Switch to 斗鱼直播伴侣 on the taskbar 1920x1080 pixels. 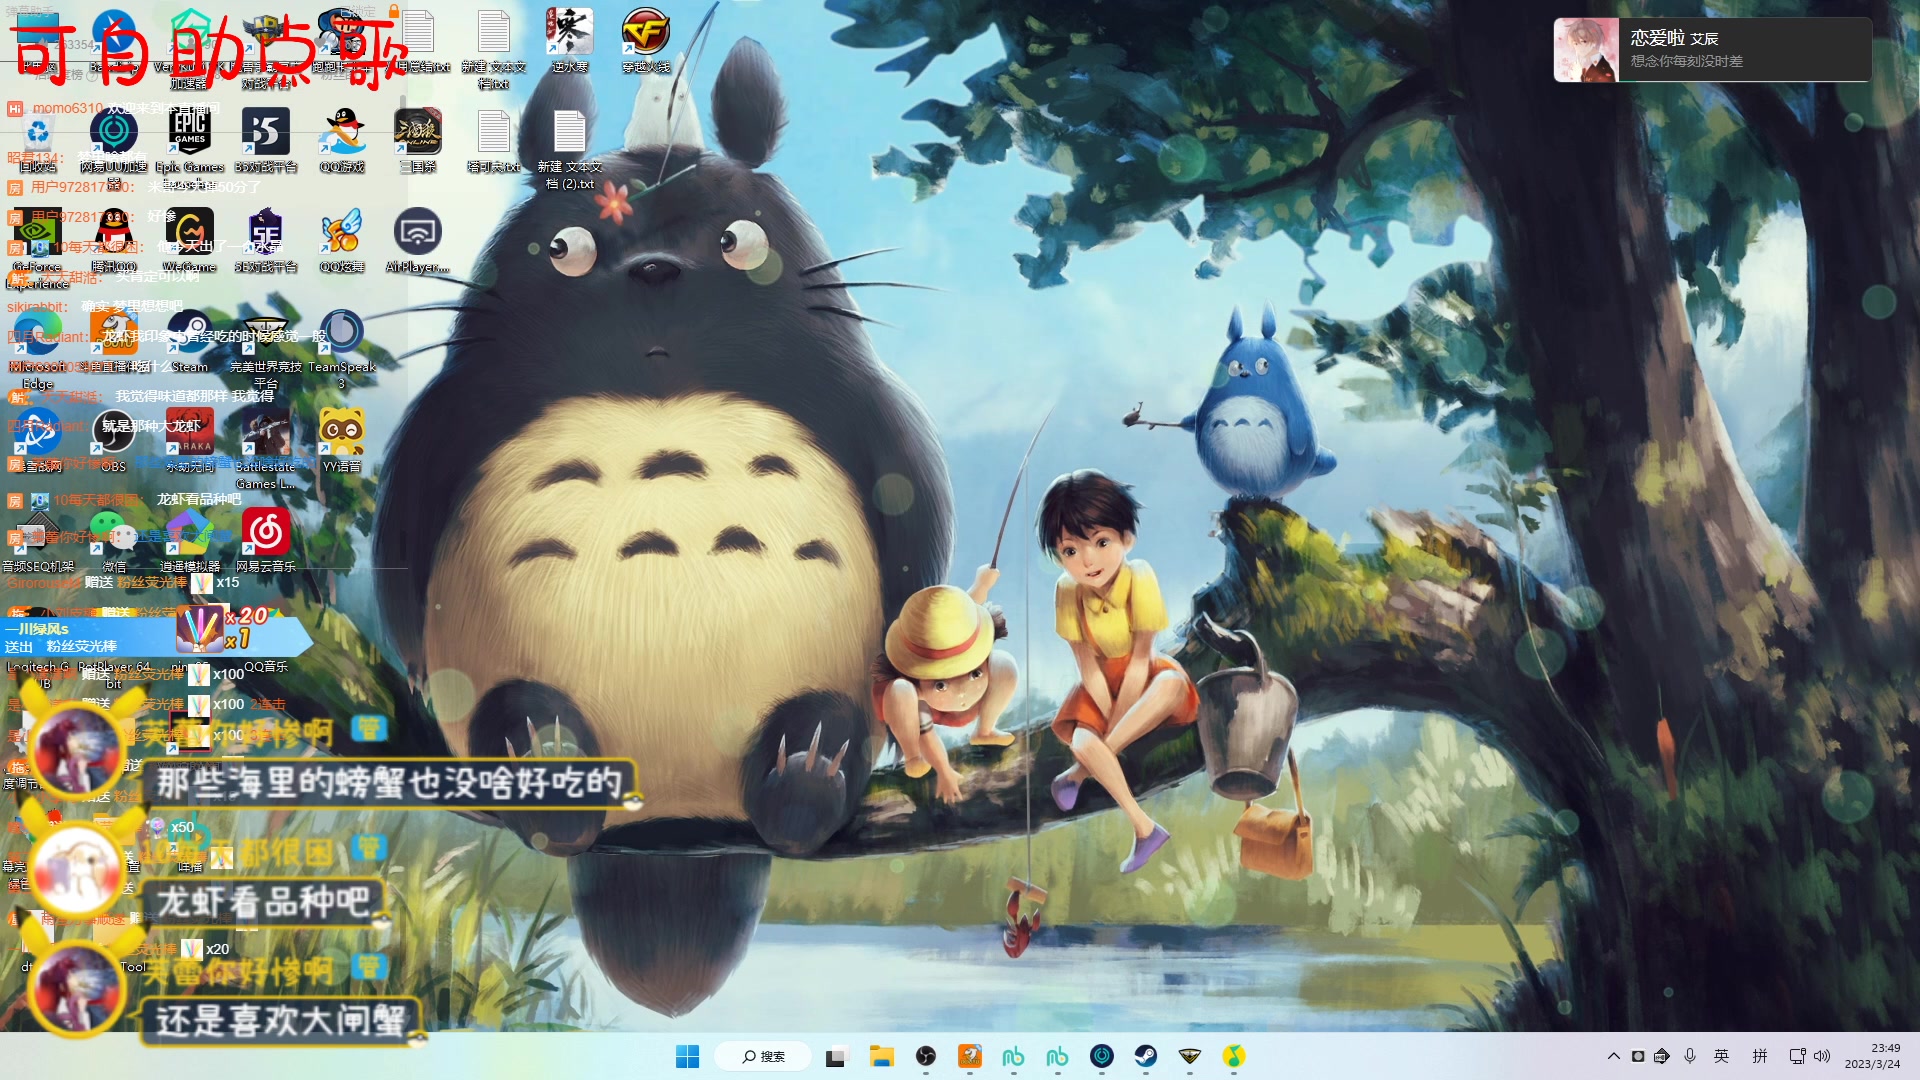pos(970,1056)
